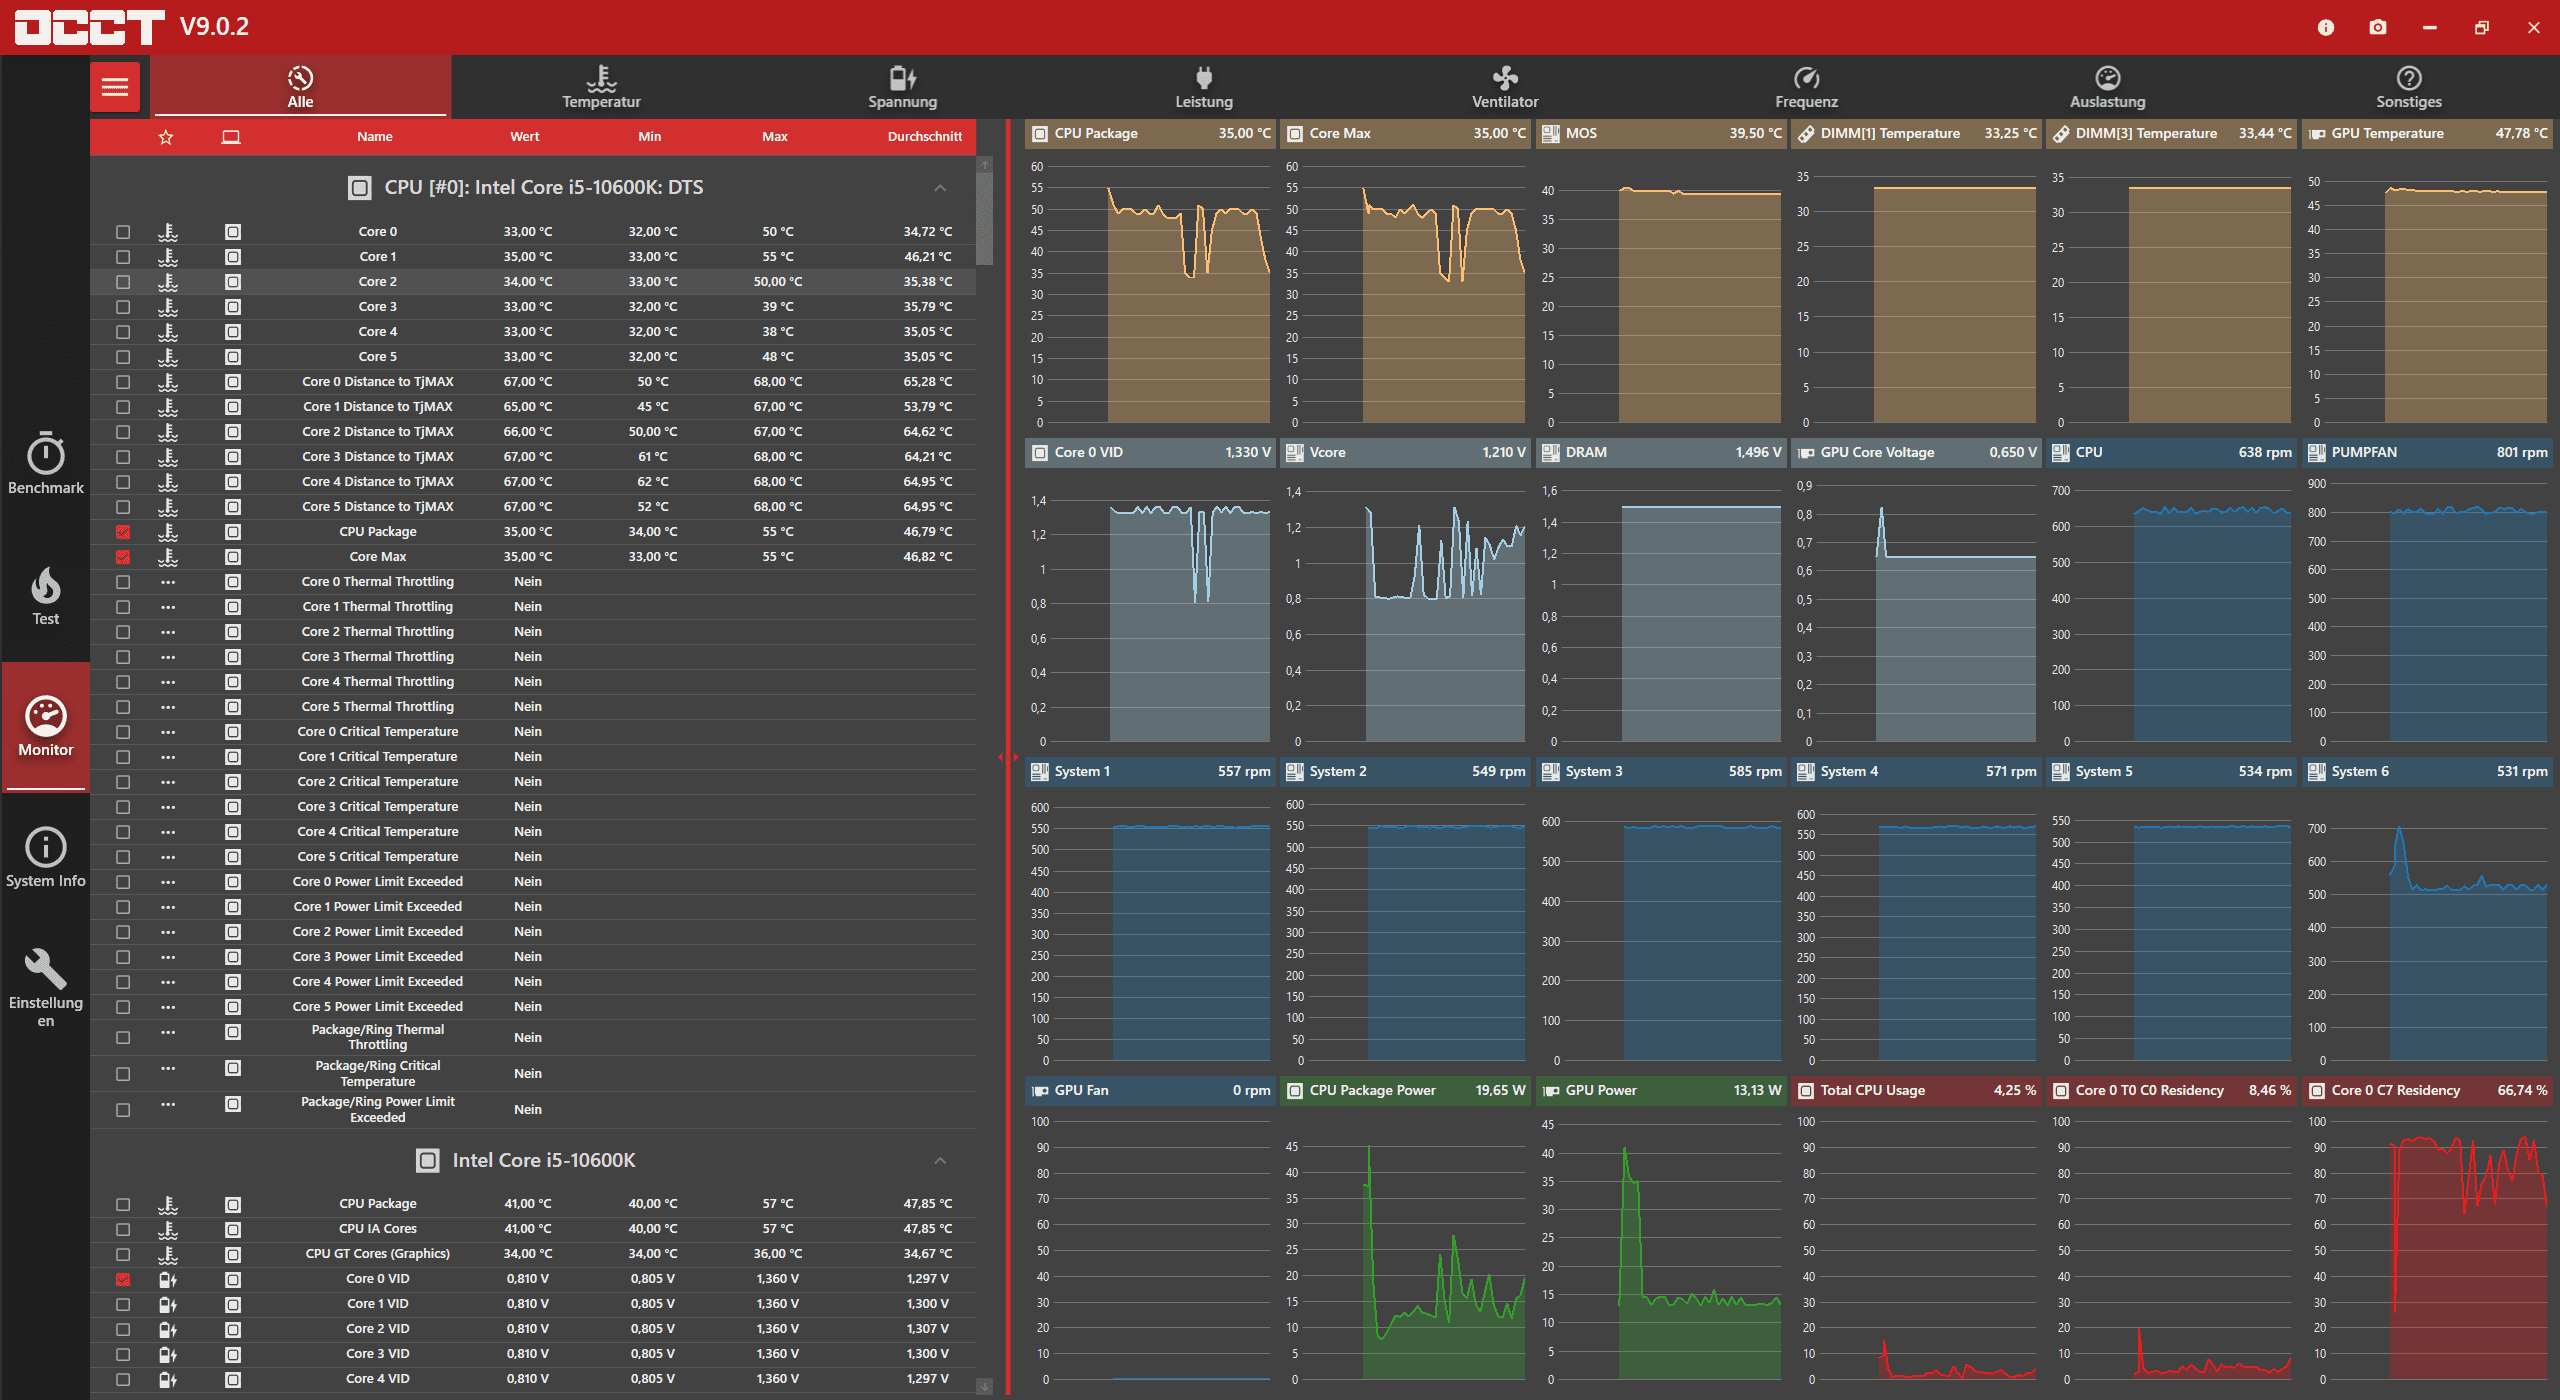Click the graph icon in Core 0 row

pyautogui.click(x=233, y=232)
